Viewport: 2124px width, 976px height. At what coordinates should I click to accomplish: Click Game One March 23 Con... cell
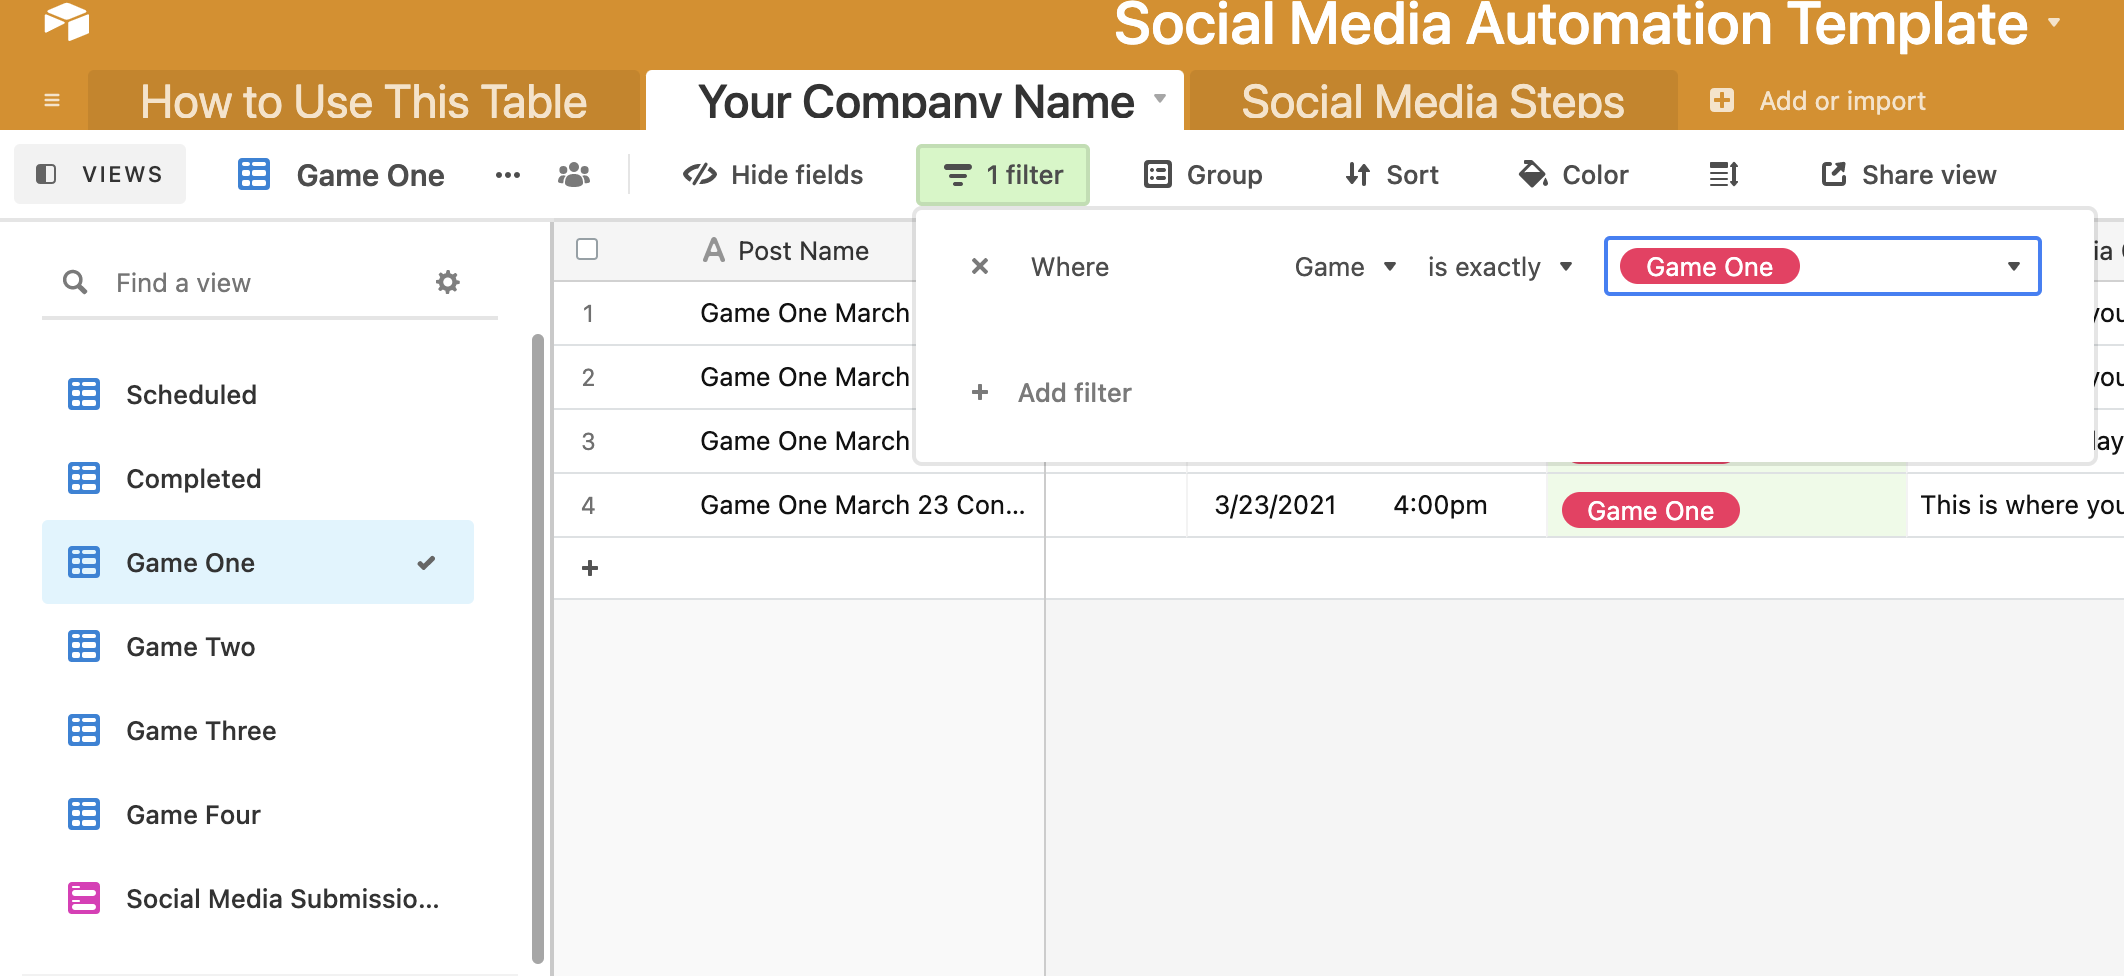(x=862, y=505)
